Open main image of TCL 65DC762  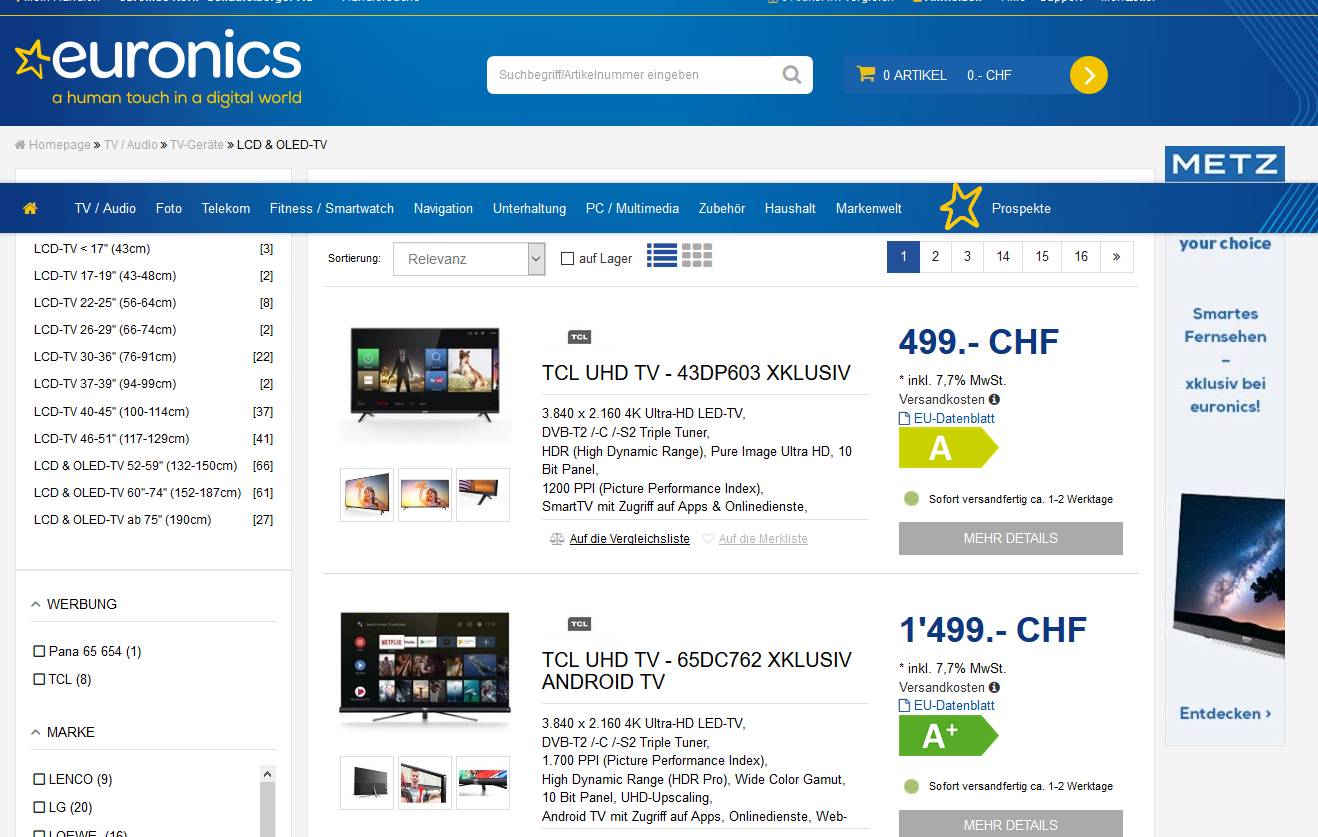click(425, 671)
